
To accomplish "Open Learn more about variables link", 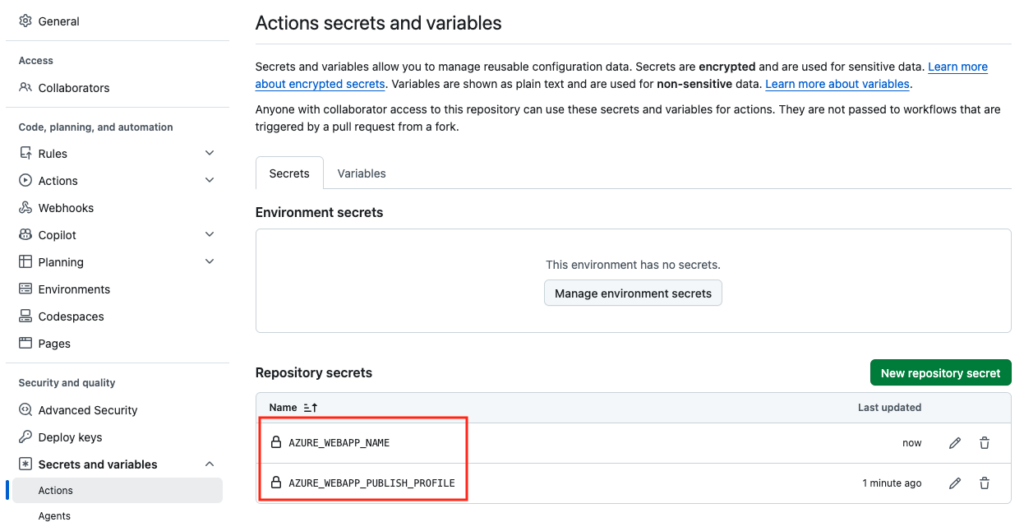I will 837,84.
